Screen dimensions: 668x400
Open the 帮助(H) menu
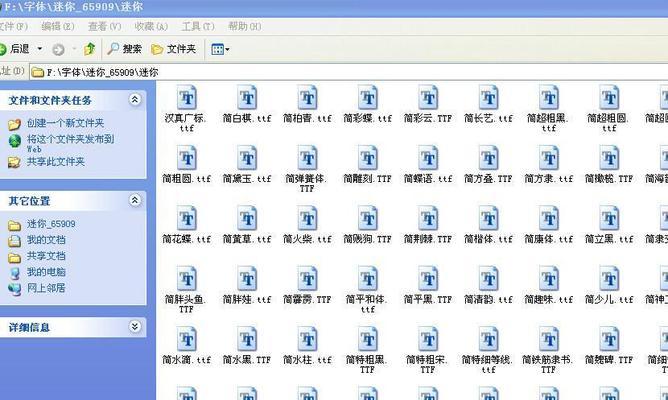[x=245, y=26]
